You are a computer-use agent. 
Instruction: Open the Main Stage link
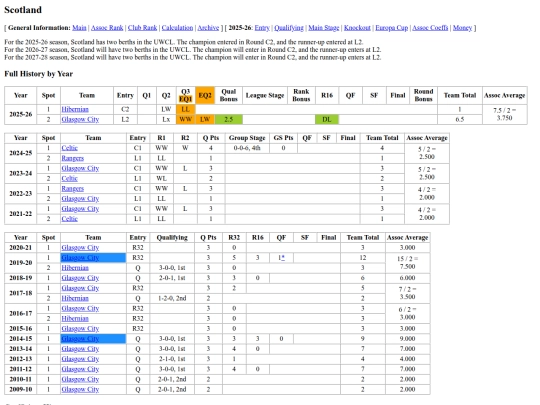pyautogui.click(x=324, y=28)
